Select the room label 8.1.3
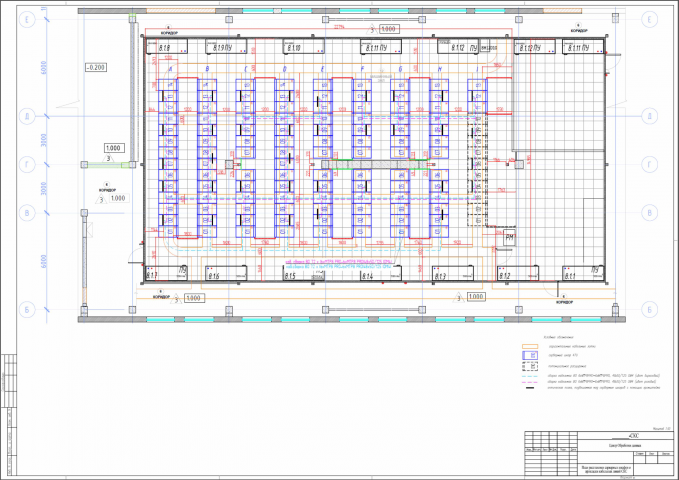Viewport: 679px width, 480px height. click(x=440, y=276)
